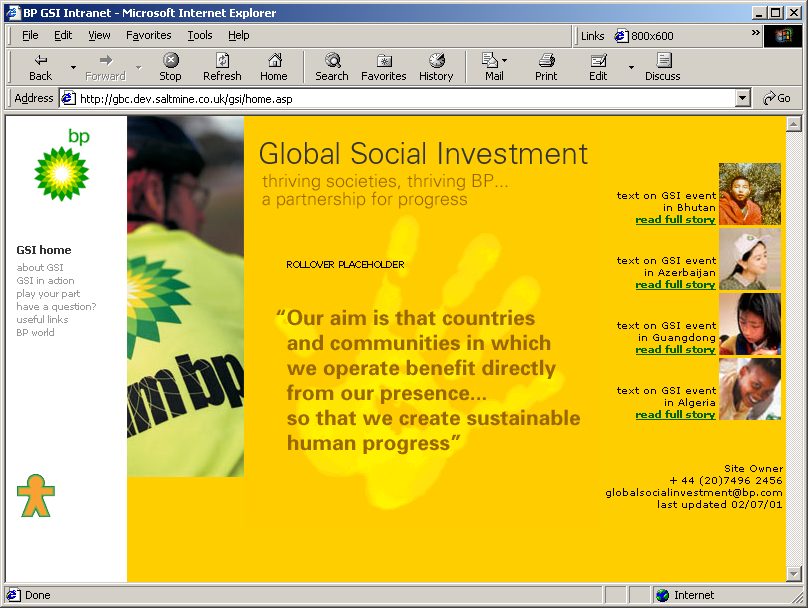Open the Back button history dropdown arrow
The width and height of the screenshot is (808, 608).
73,68
